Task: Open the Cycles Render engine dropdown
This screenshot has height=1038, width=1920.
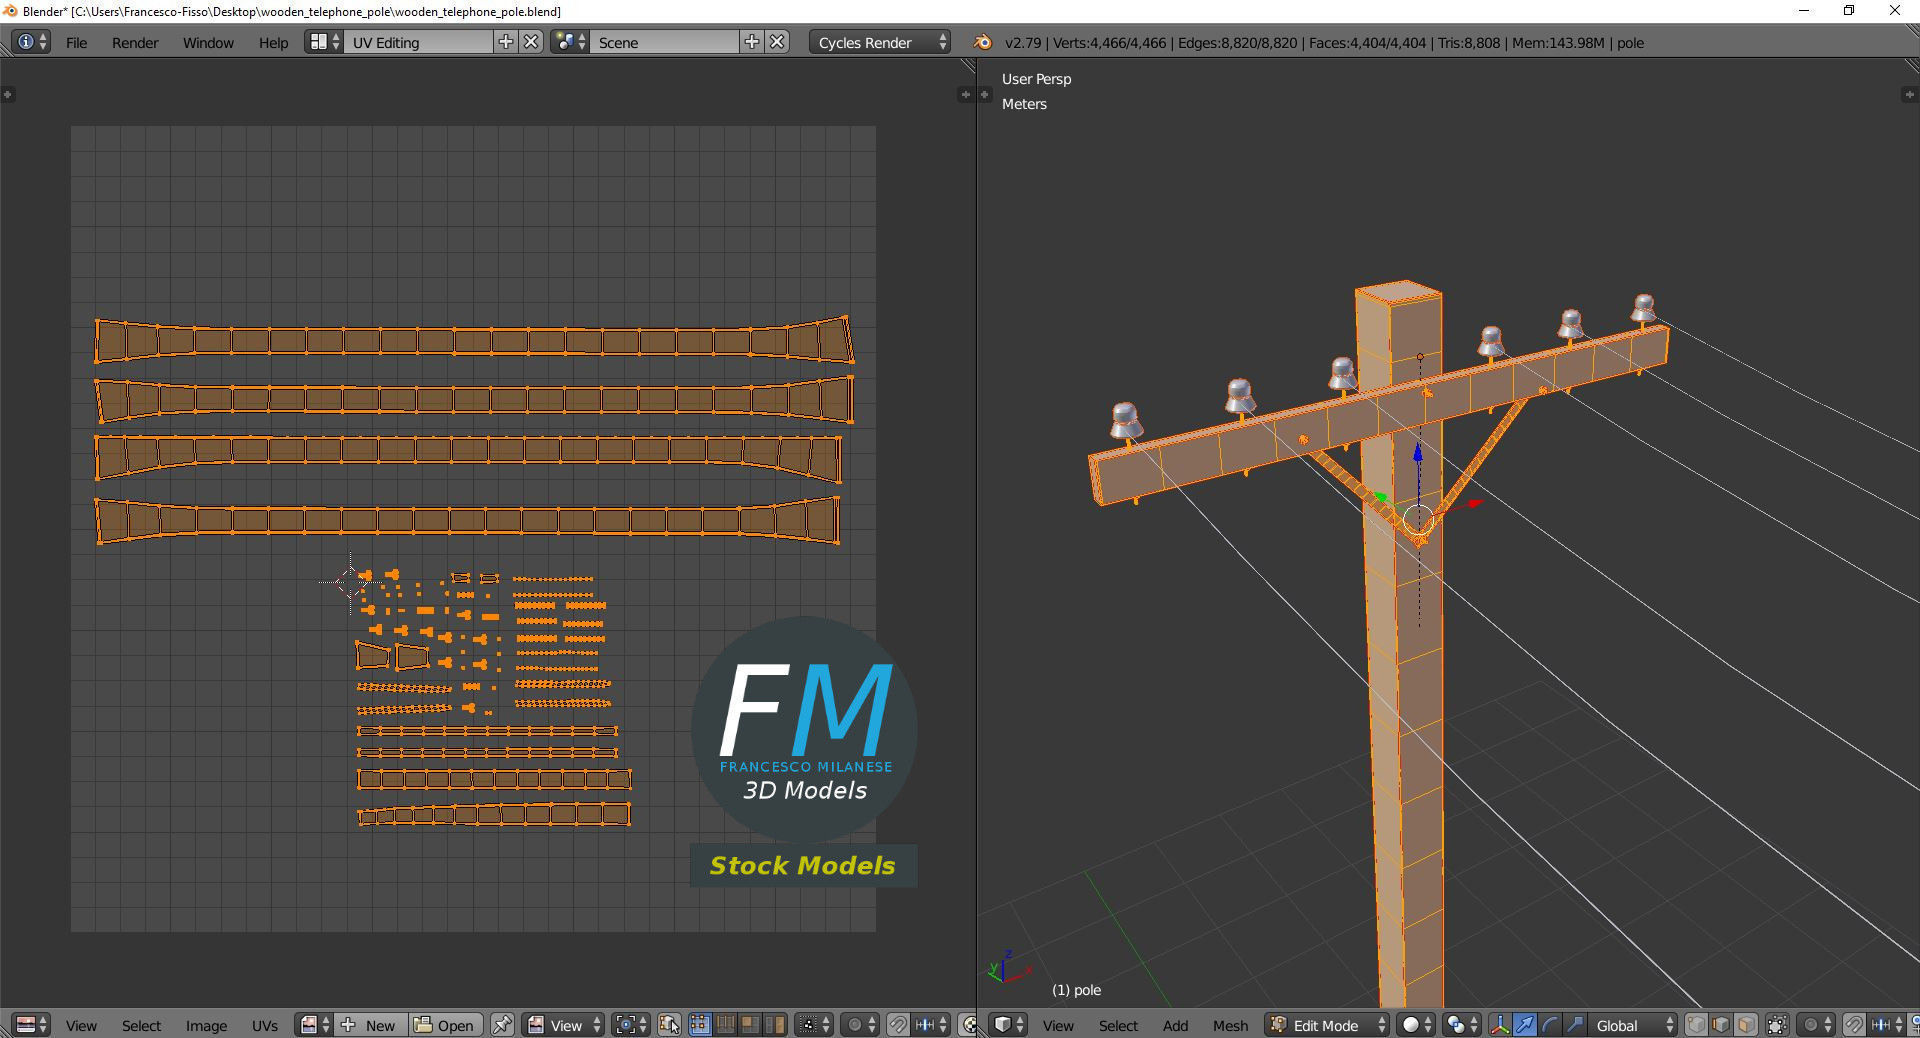Action: [x=880, y=42]
